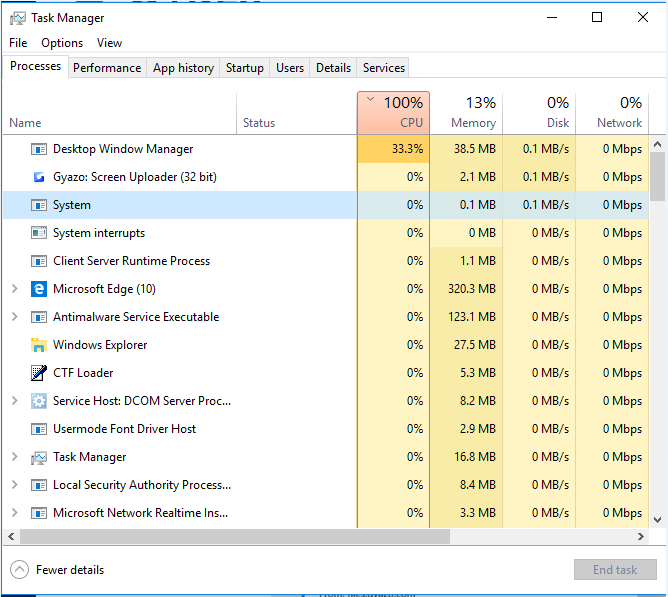Maximize the Task Manager window

point(597,17)
